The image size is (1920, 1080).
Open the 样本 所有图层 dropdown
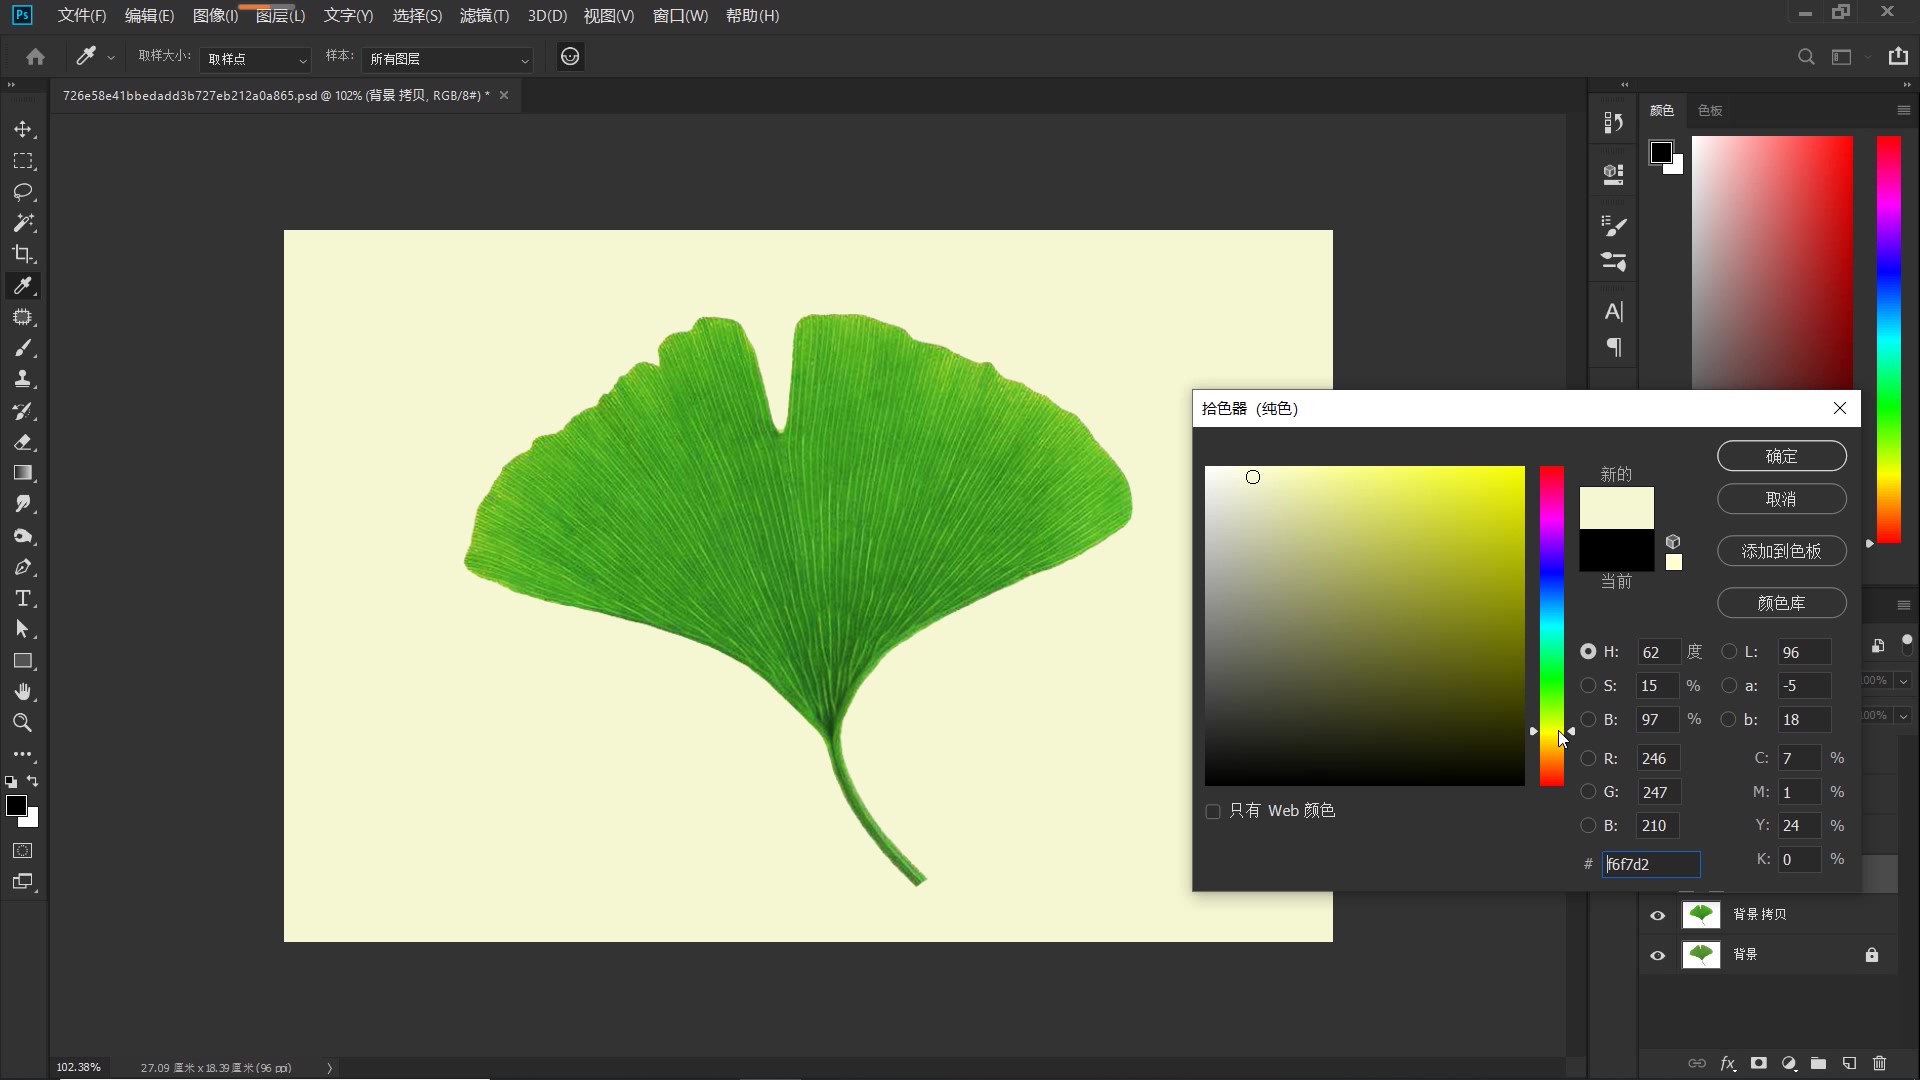(x=447, y=59)
